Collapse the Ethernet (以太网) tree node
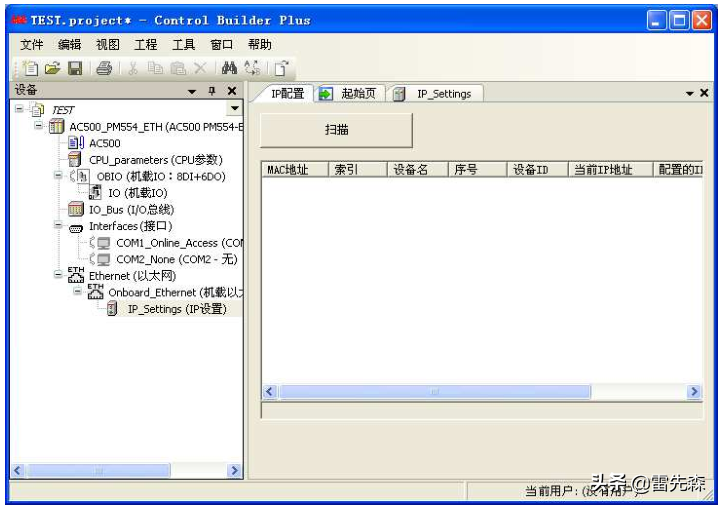 click(62, 276)
